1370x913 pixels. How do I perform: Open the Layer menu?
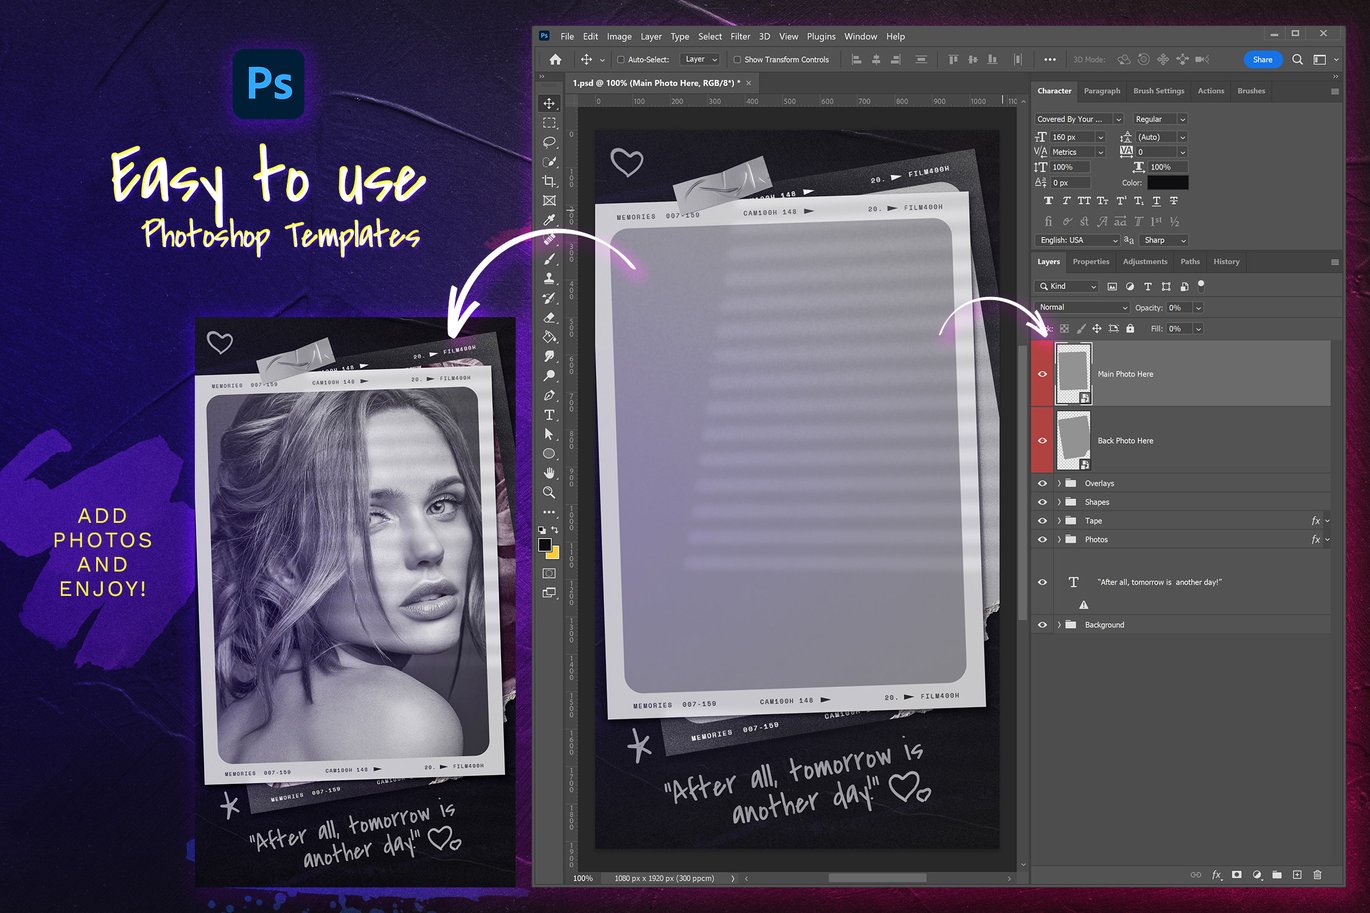click(651, 36)
